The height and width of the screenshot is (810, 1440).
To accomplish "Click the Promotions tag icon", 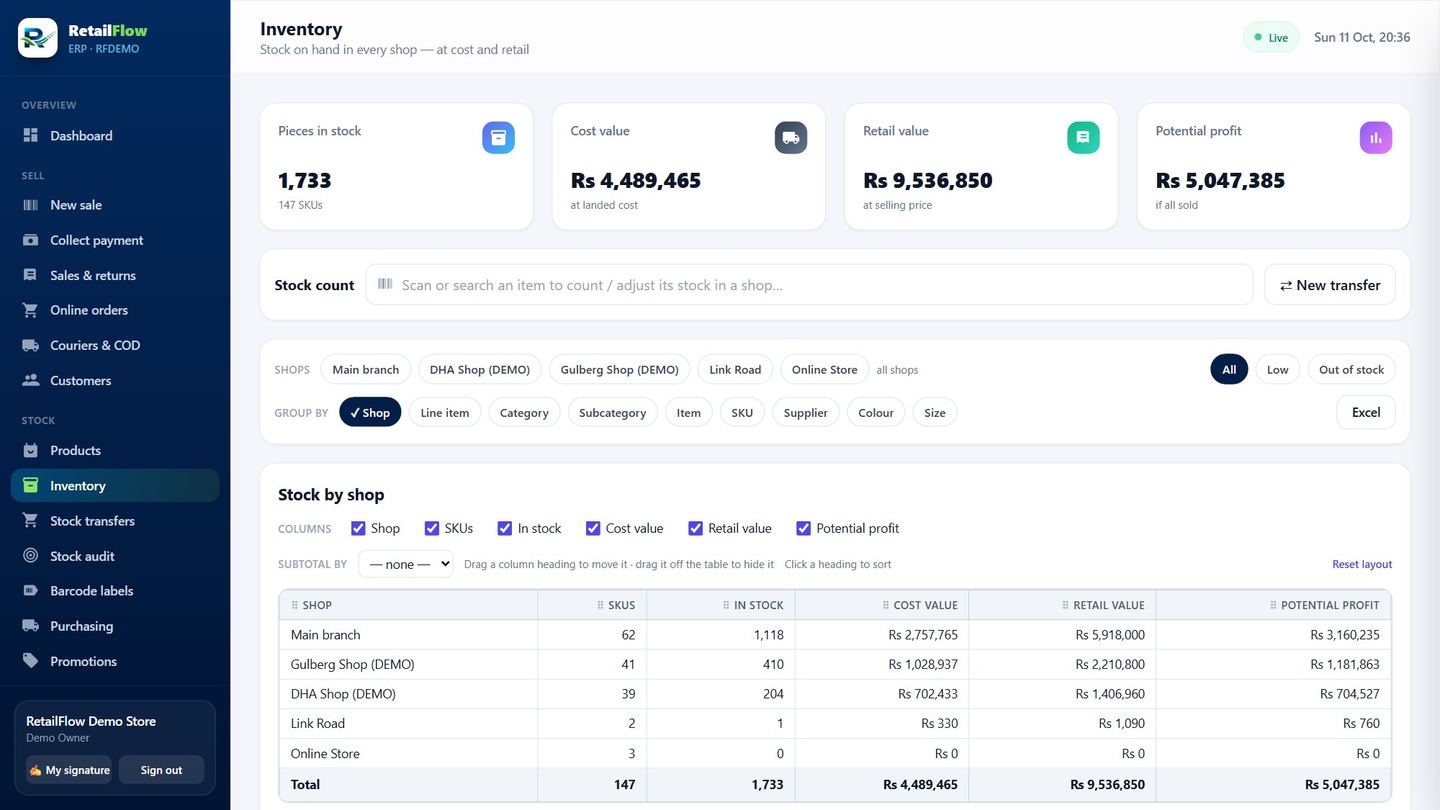I will pyautogui.click(x=30, y=661).
